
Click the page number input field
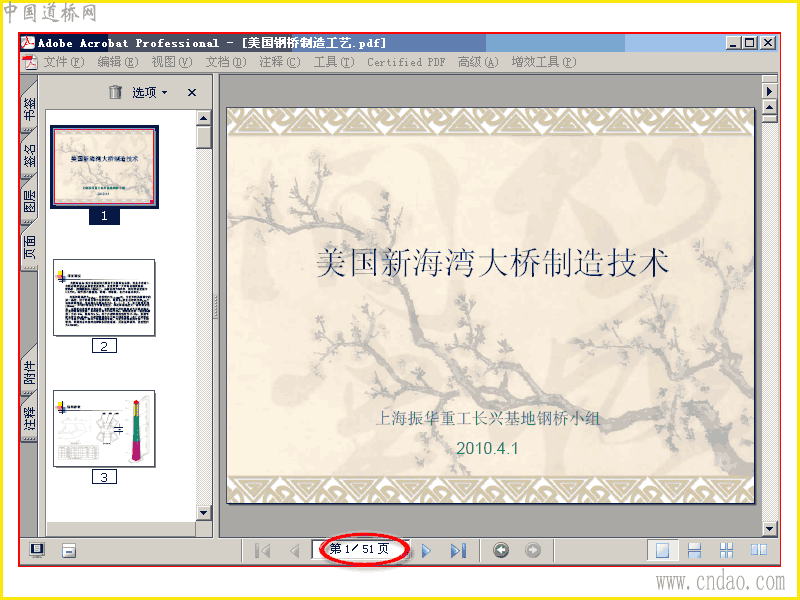point(359,549)
